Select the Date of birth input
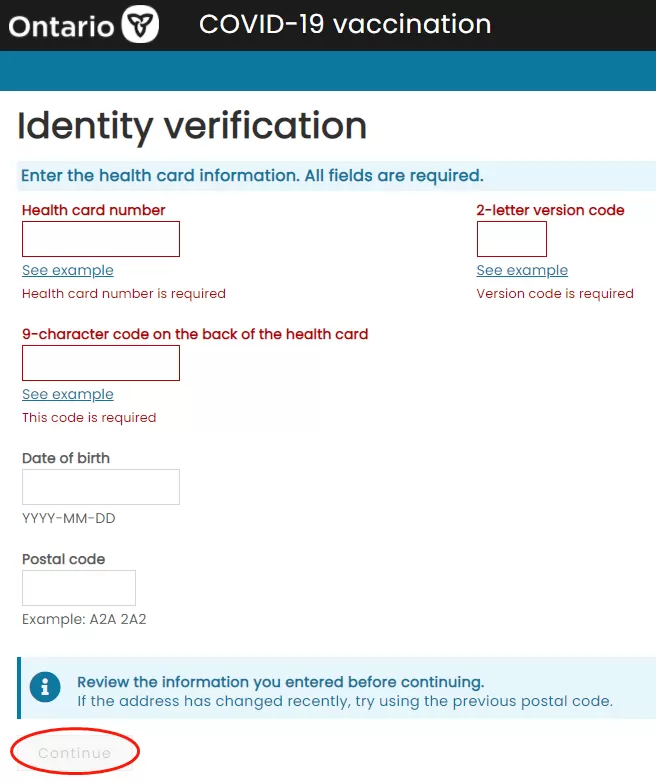This screenshot has height=784, width=656. (100, 487)
